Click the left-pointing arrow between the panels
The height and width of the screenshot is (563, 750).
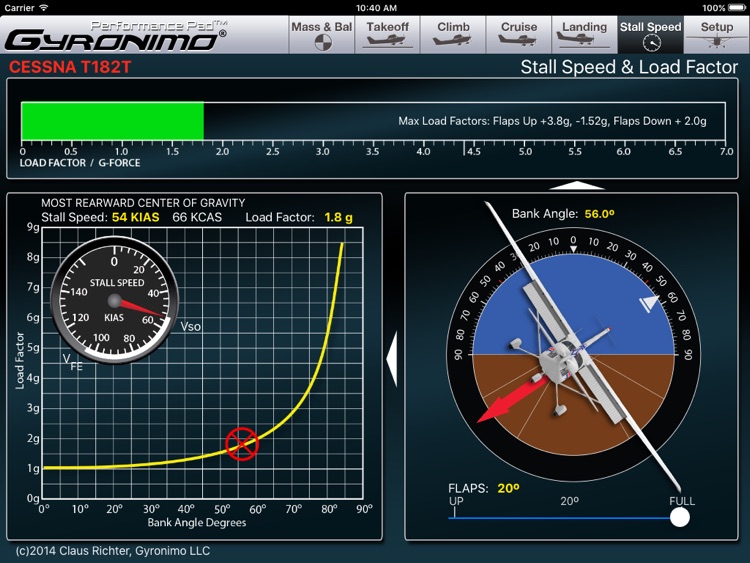coord(392,360)
